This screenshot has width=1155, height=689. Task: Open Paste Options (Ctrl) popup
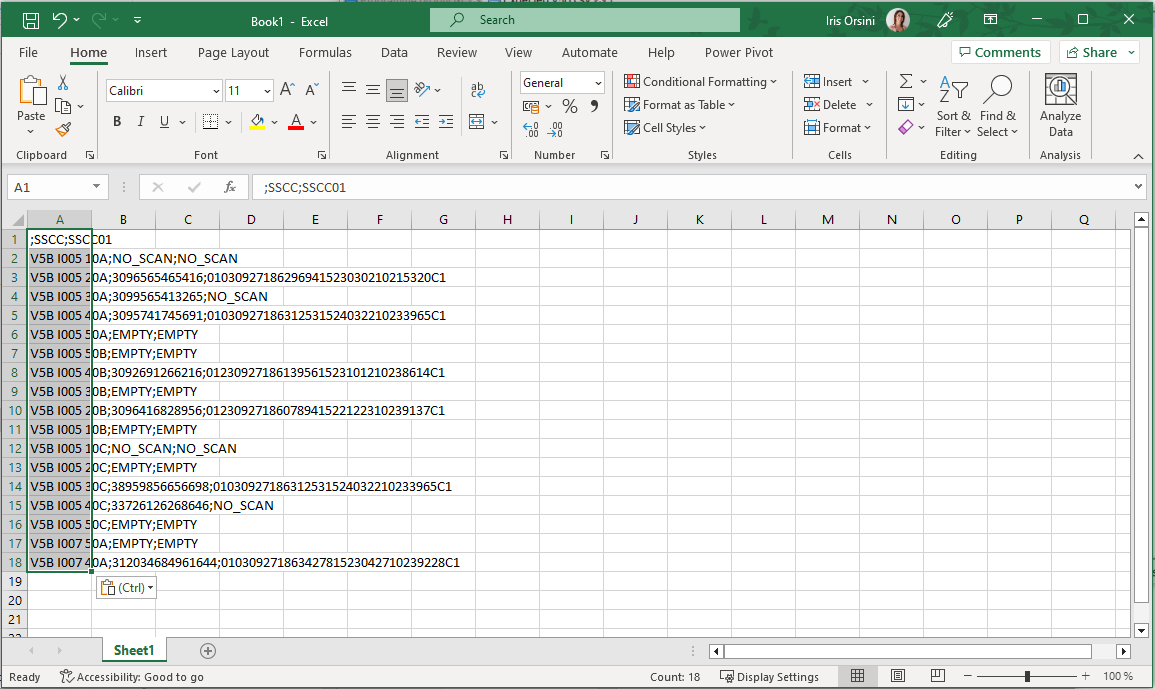tap(126, 587)
